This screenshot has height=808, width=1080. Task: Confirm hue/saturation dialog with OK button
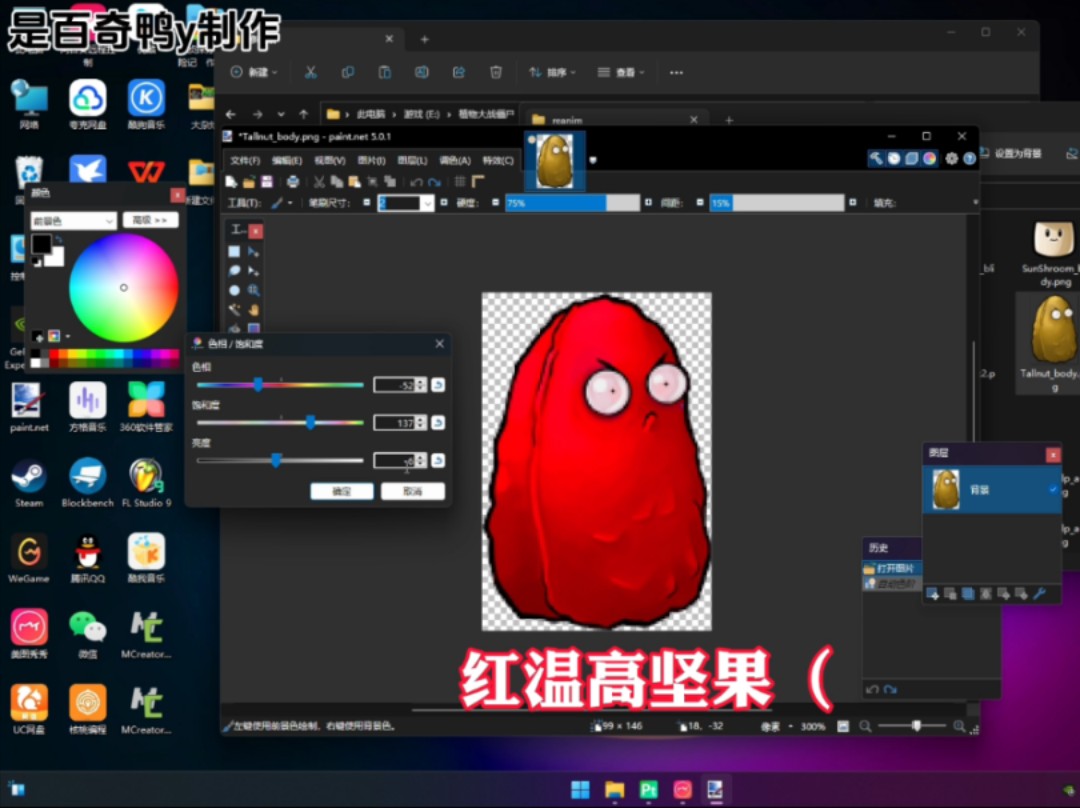pyautogui.click(x=342, y=491)
